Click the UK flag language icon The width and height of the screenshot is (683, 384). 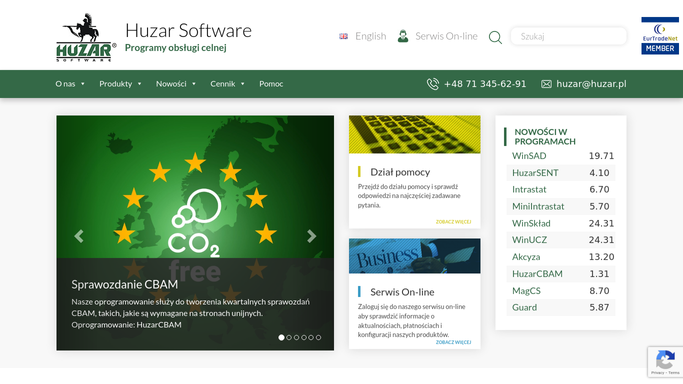(344, 36)
